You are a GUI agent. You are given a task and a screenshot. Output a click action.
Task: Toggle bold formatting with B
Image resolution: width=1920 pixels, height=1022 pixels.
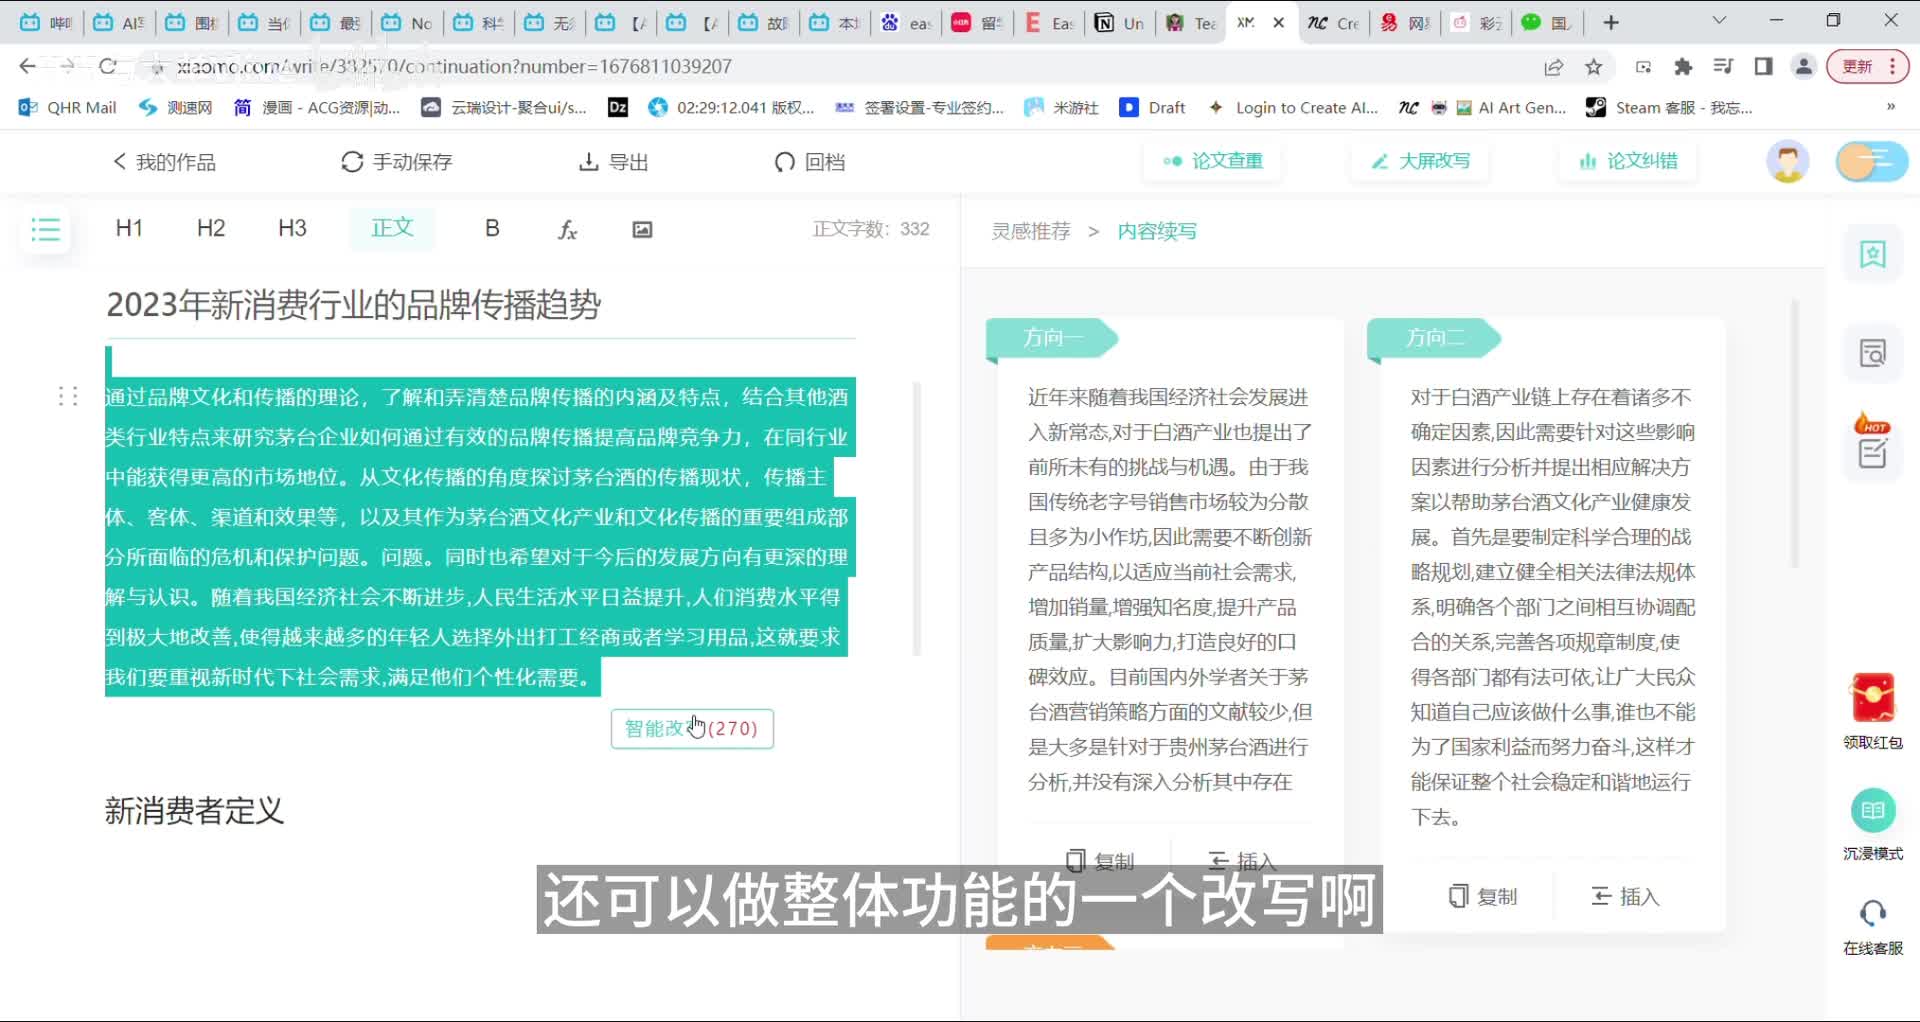(x=492, y=229)
